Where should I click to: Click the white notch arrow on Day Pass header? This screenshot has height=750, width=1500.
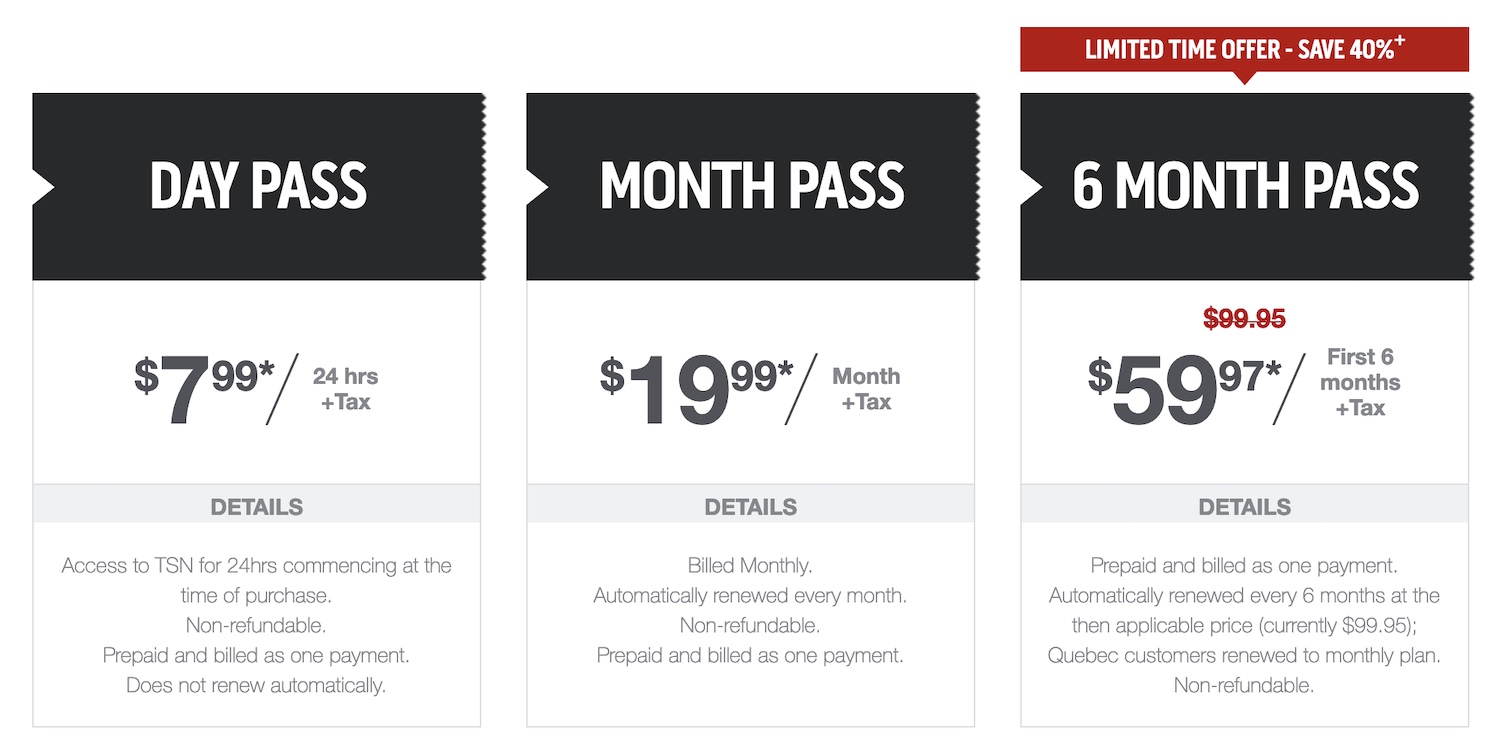click(x=43, y=187)
